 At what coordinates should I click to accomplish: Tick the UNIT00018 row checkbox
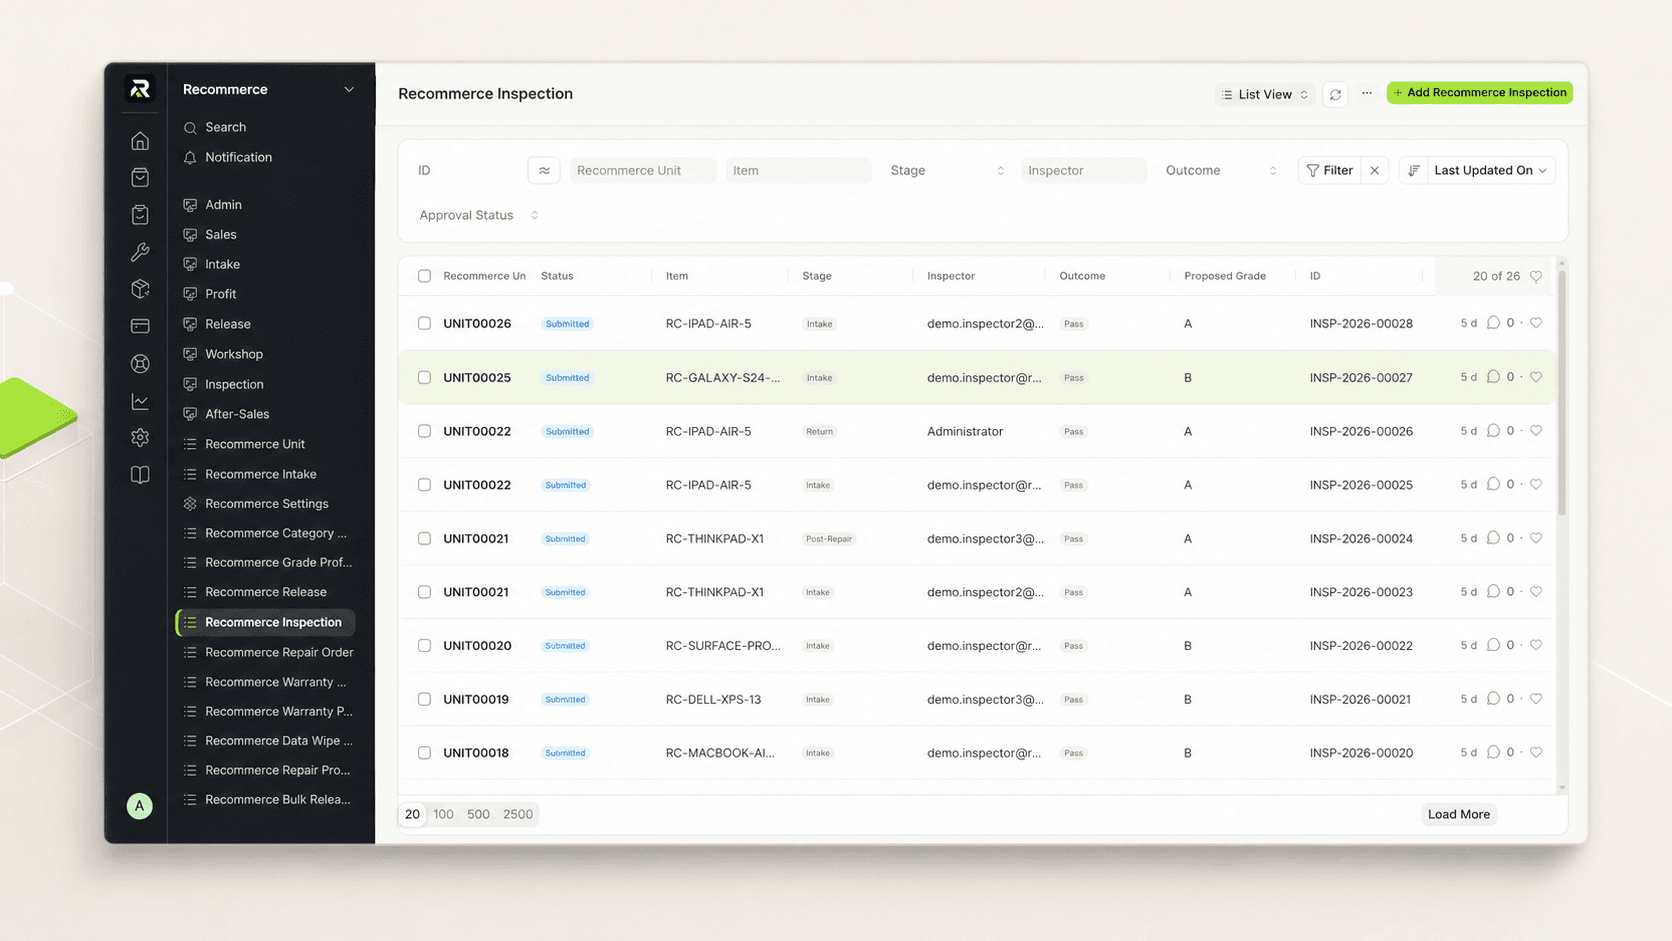click(x=424, y=753)
